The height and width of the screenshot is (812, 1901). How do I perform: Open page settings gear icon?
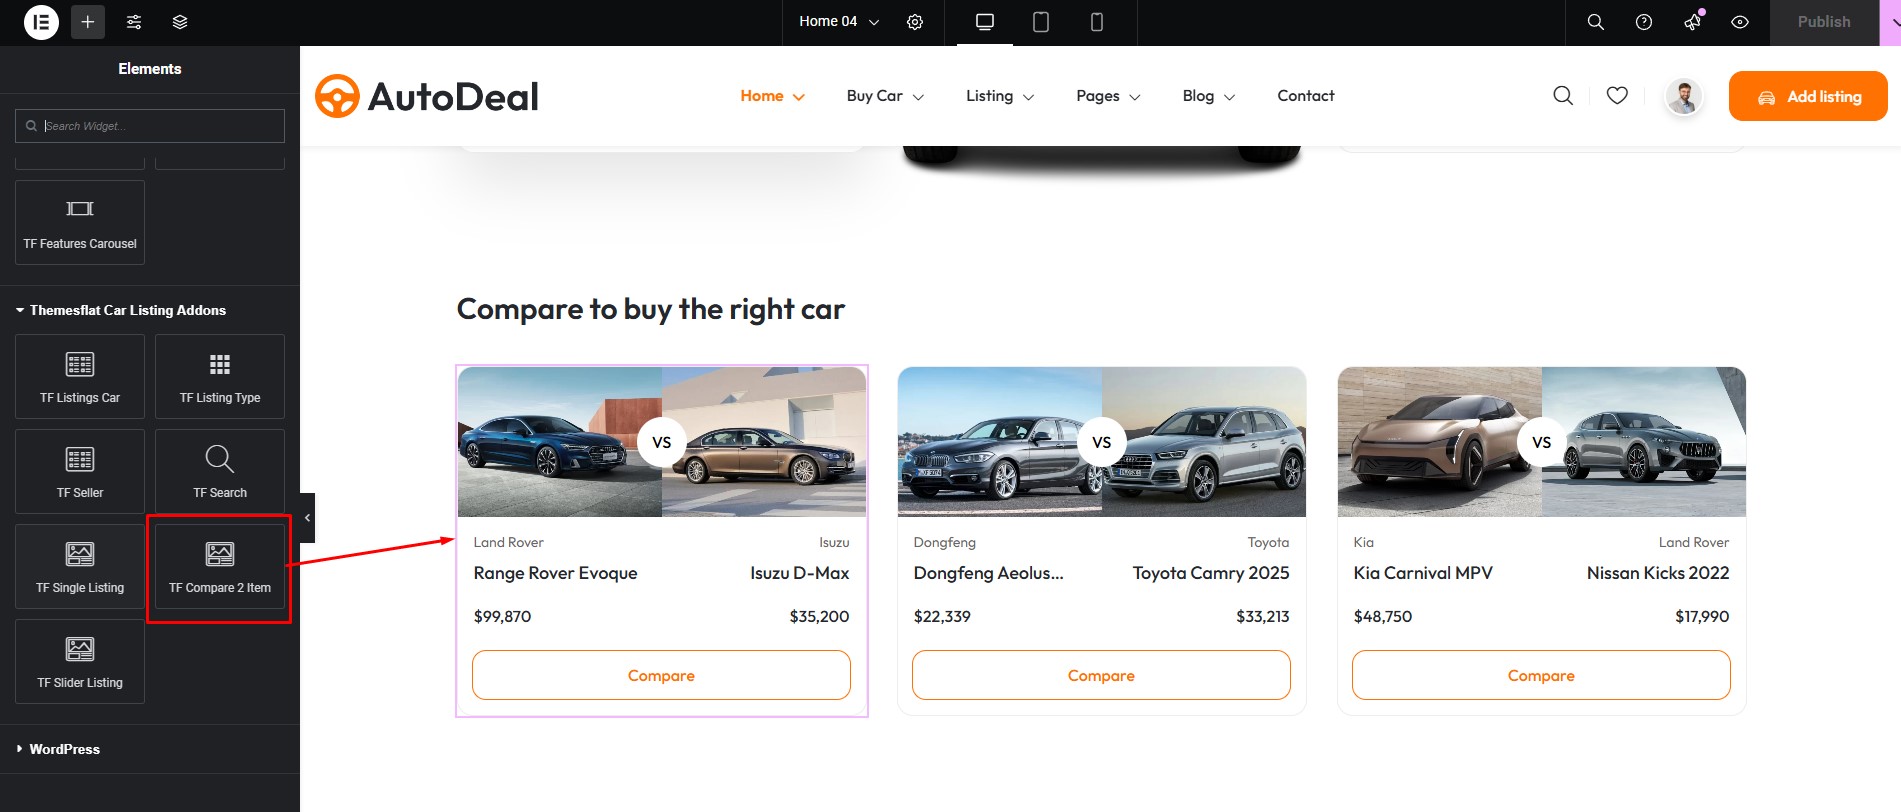tap(915, 22)
